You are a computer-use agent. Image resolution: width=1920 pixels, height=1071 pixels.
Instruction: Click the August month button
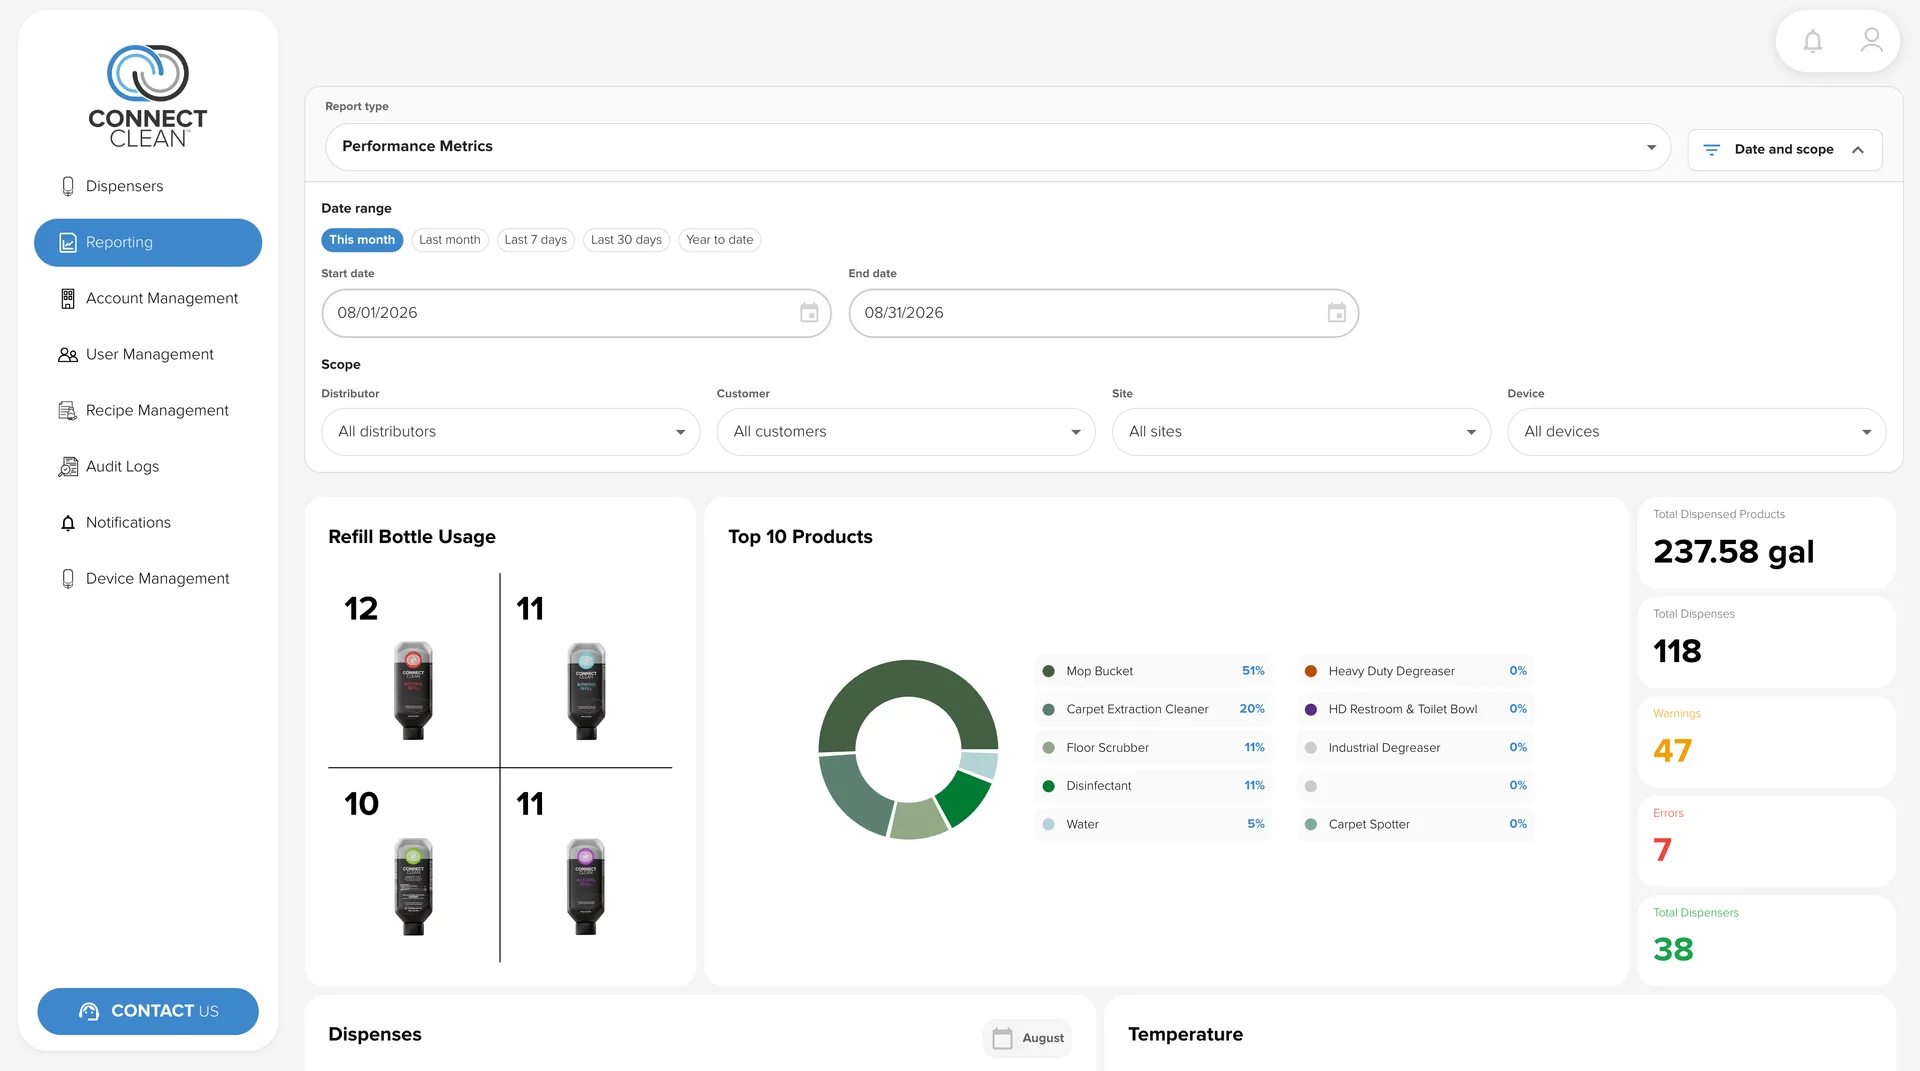coord(1027,1038)
